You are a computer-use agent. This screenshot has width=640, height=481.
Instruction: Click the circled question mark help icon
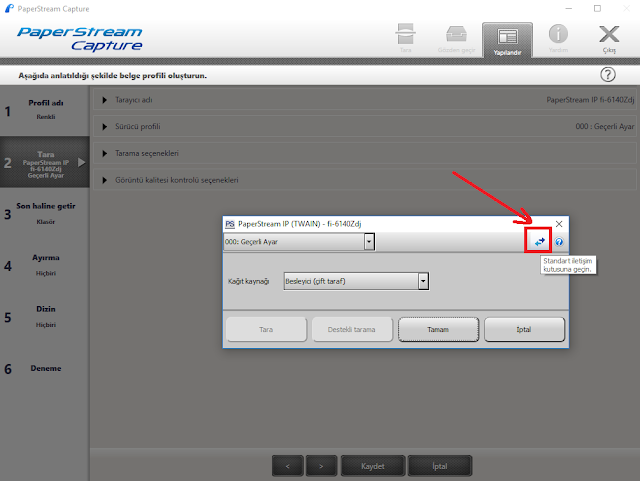[608, 75]
